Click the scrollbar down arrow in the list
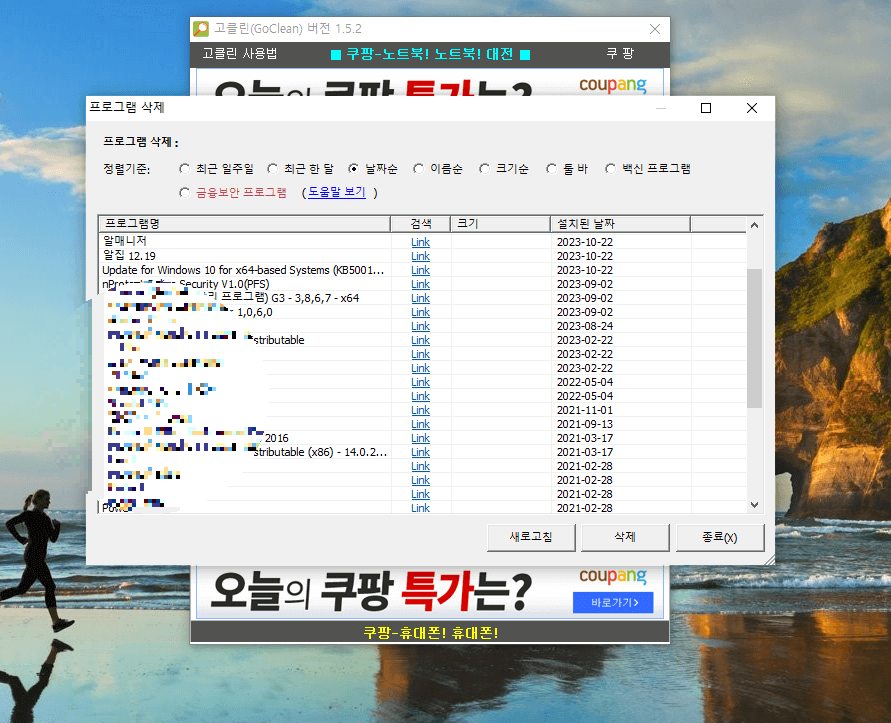The image size is (891, 723). 755,505
